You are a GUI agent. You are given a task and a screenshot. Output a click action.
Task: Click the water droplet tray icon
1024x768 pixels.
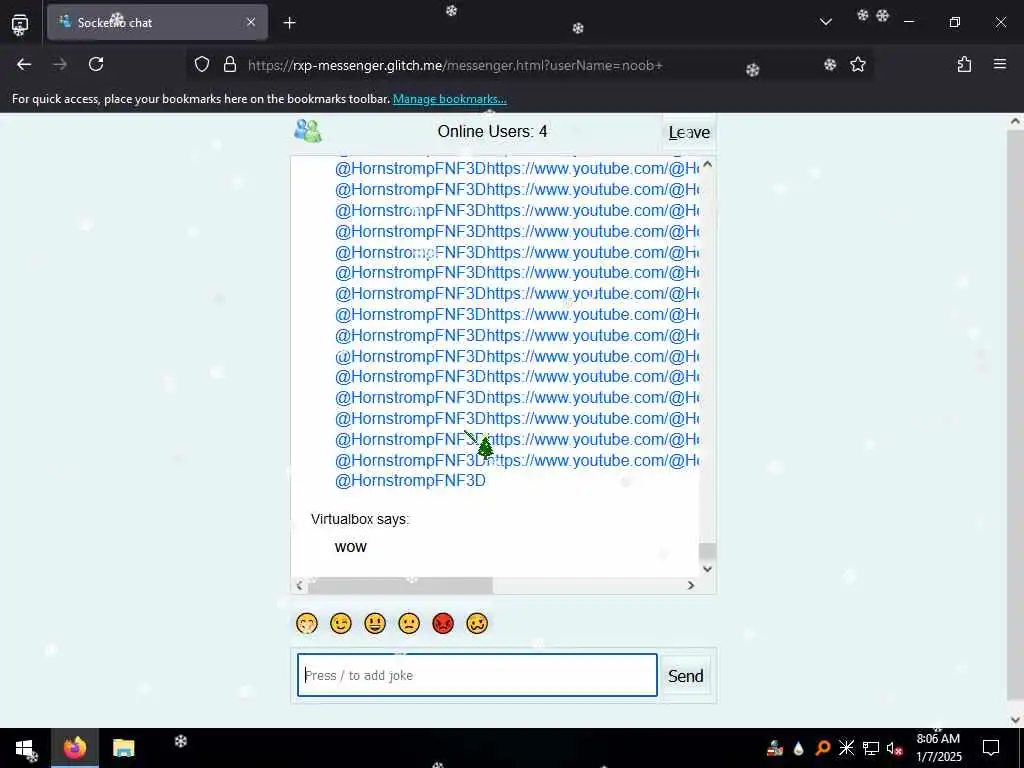[x=799, y=748]
